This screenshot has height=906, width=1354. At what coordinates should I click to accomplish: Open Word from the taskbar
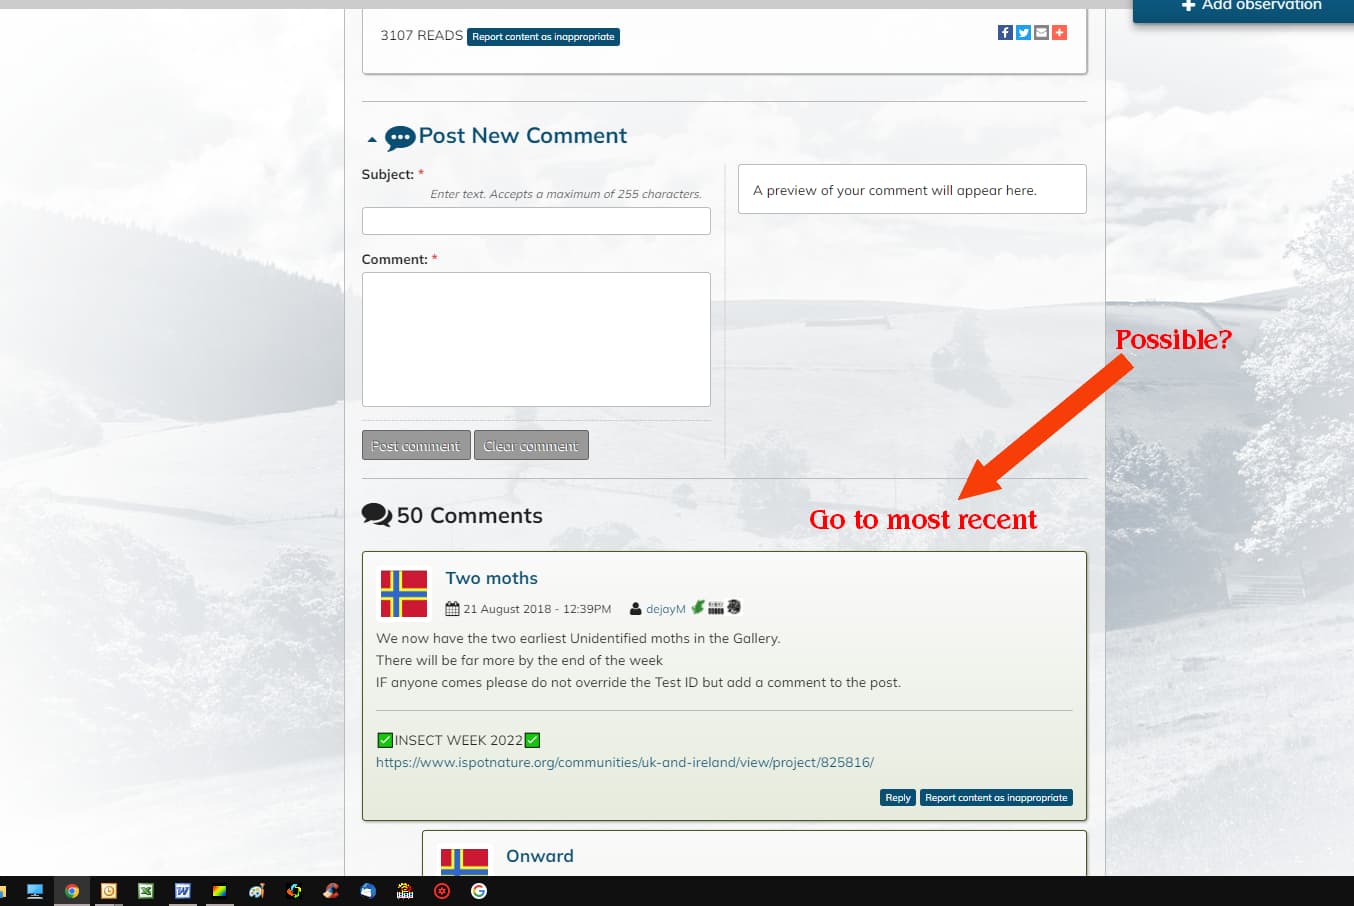point(183,891)
